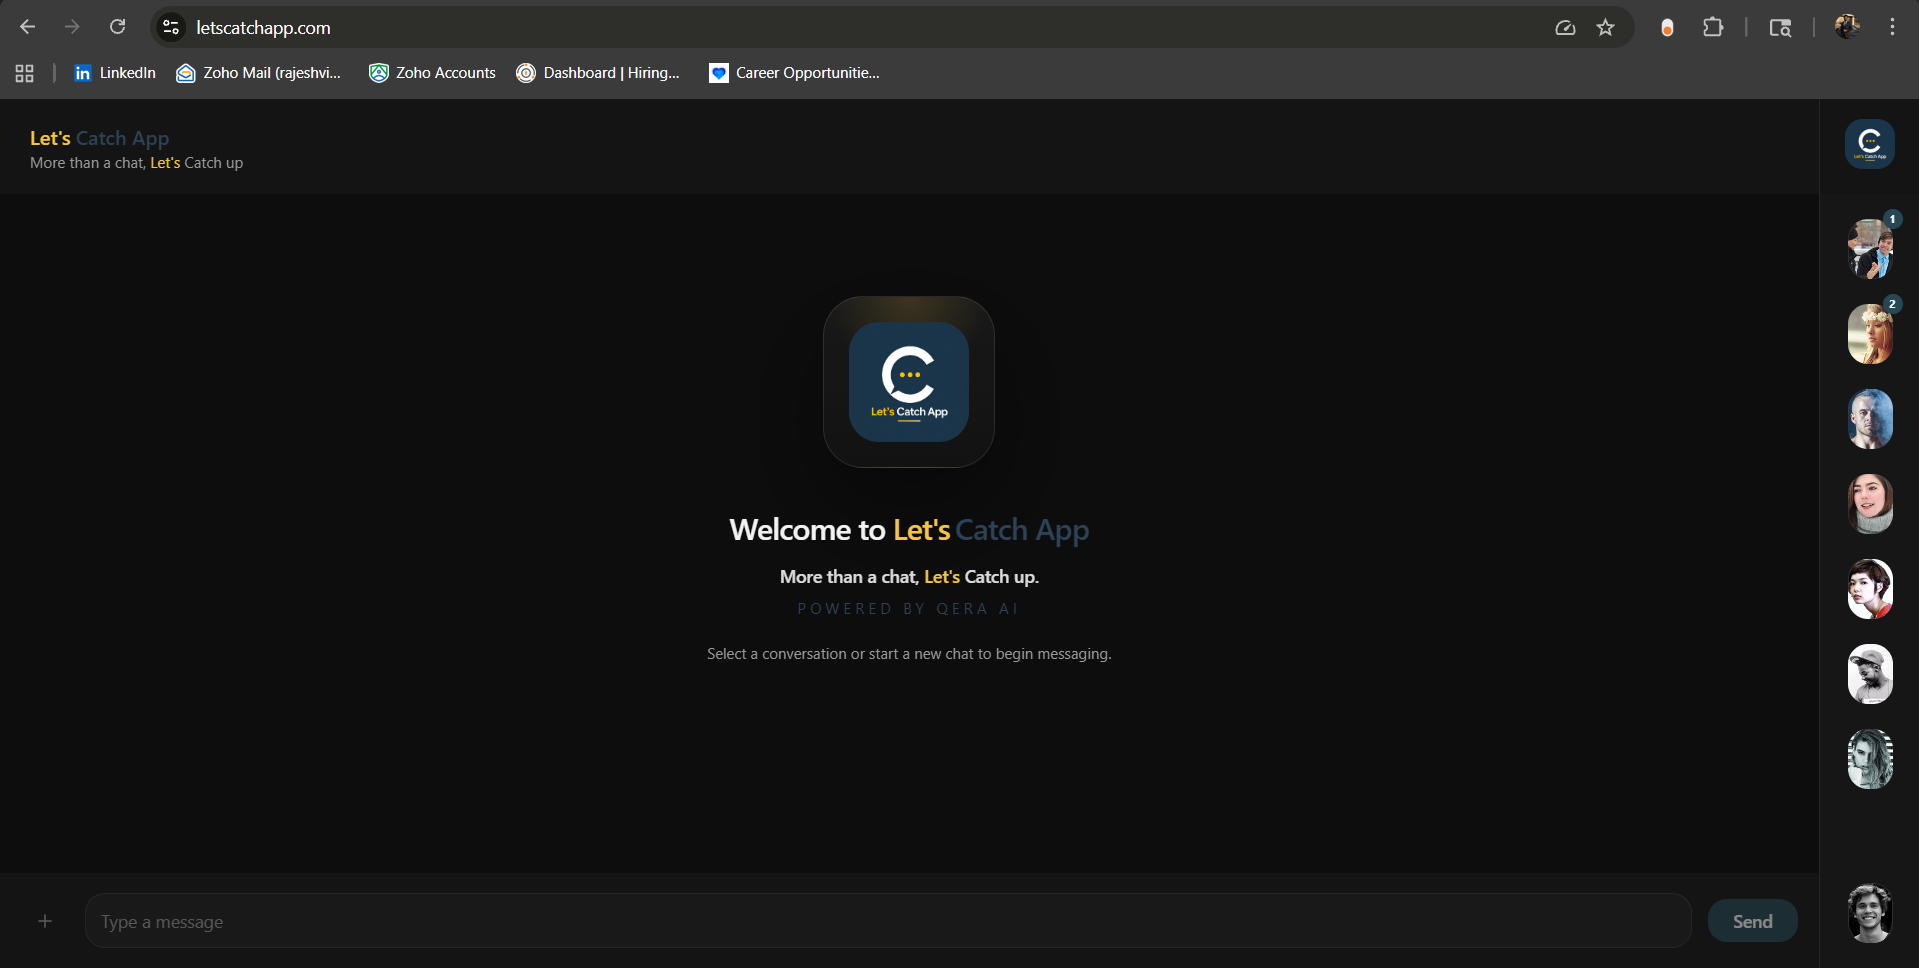
Task: Click the Let's Catch App header title
Action: click(99, 138)
